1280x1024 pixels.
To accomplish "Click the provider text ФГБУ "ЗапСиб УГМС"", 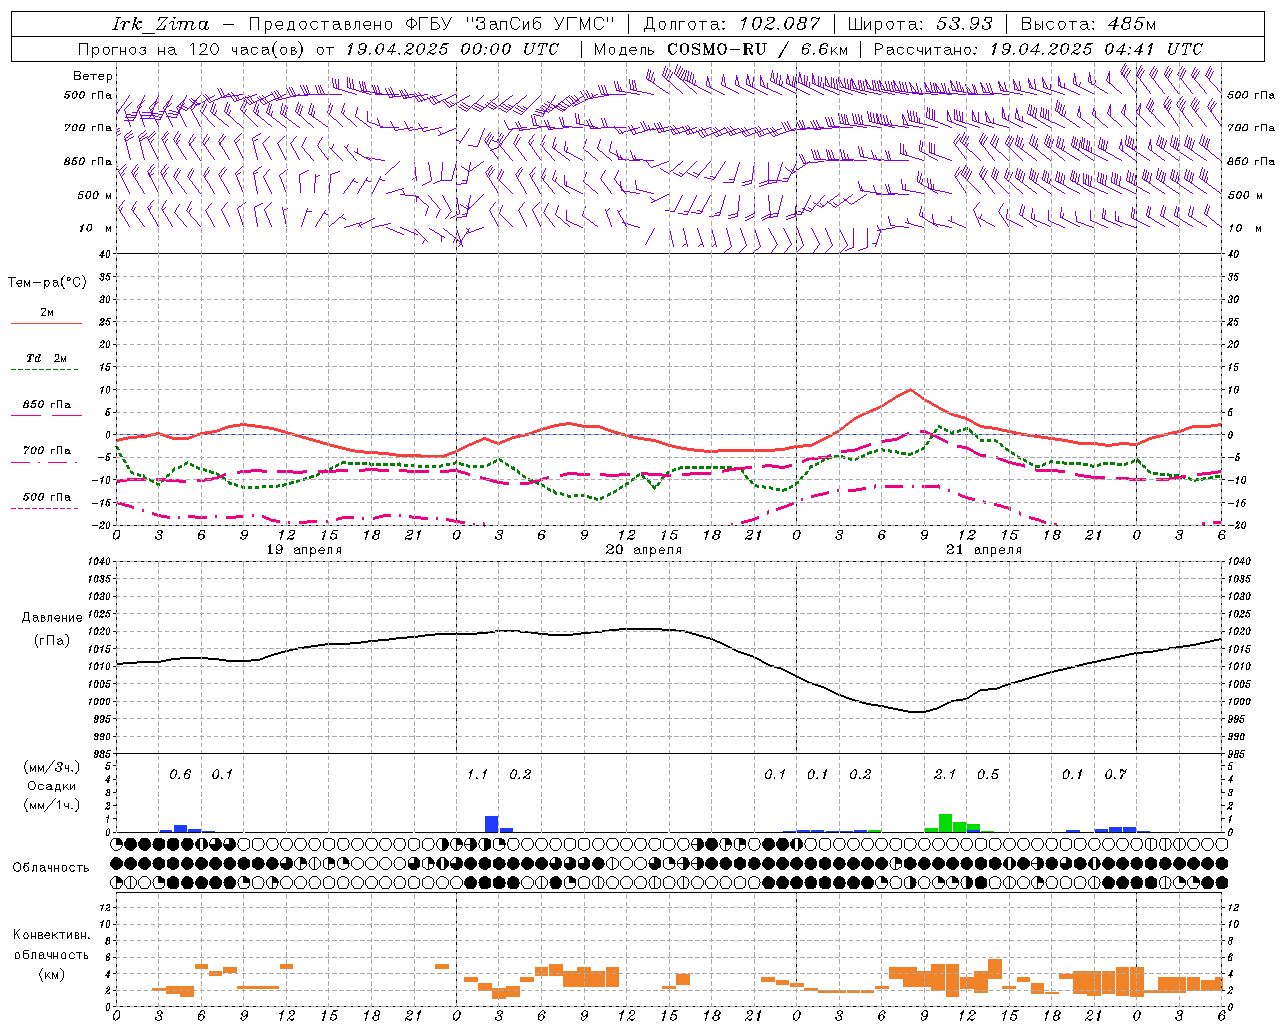I will coord(510,24).
